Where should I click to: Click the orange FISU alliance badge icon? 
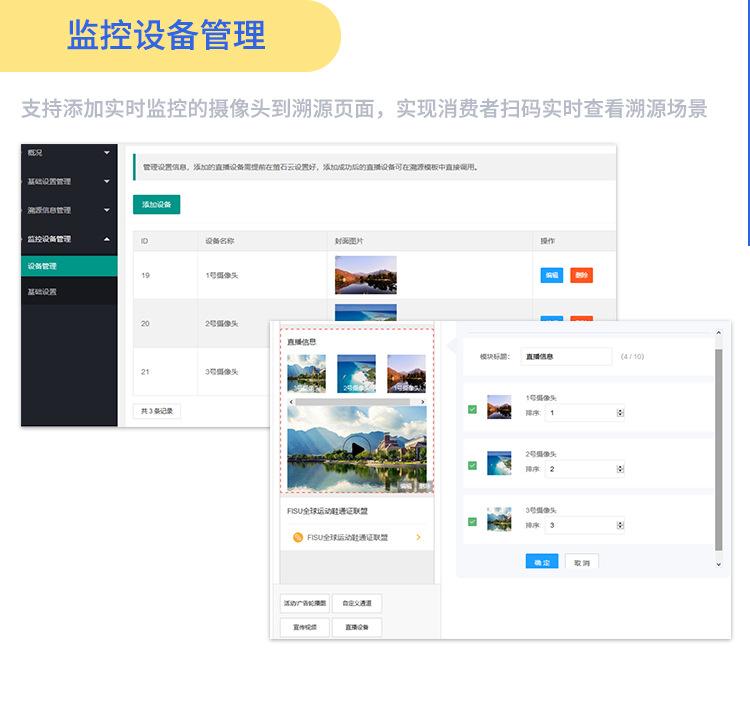298,537
